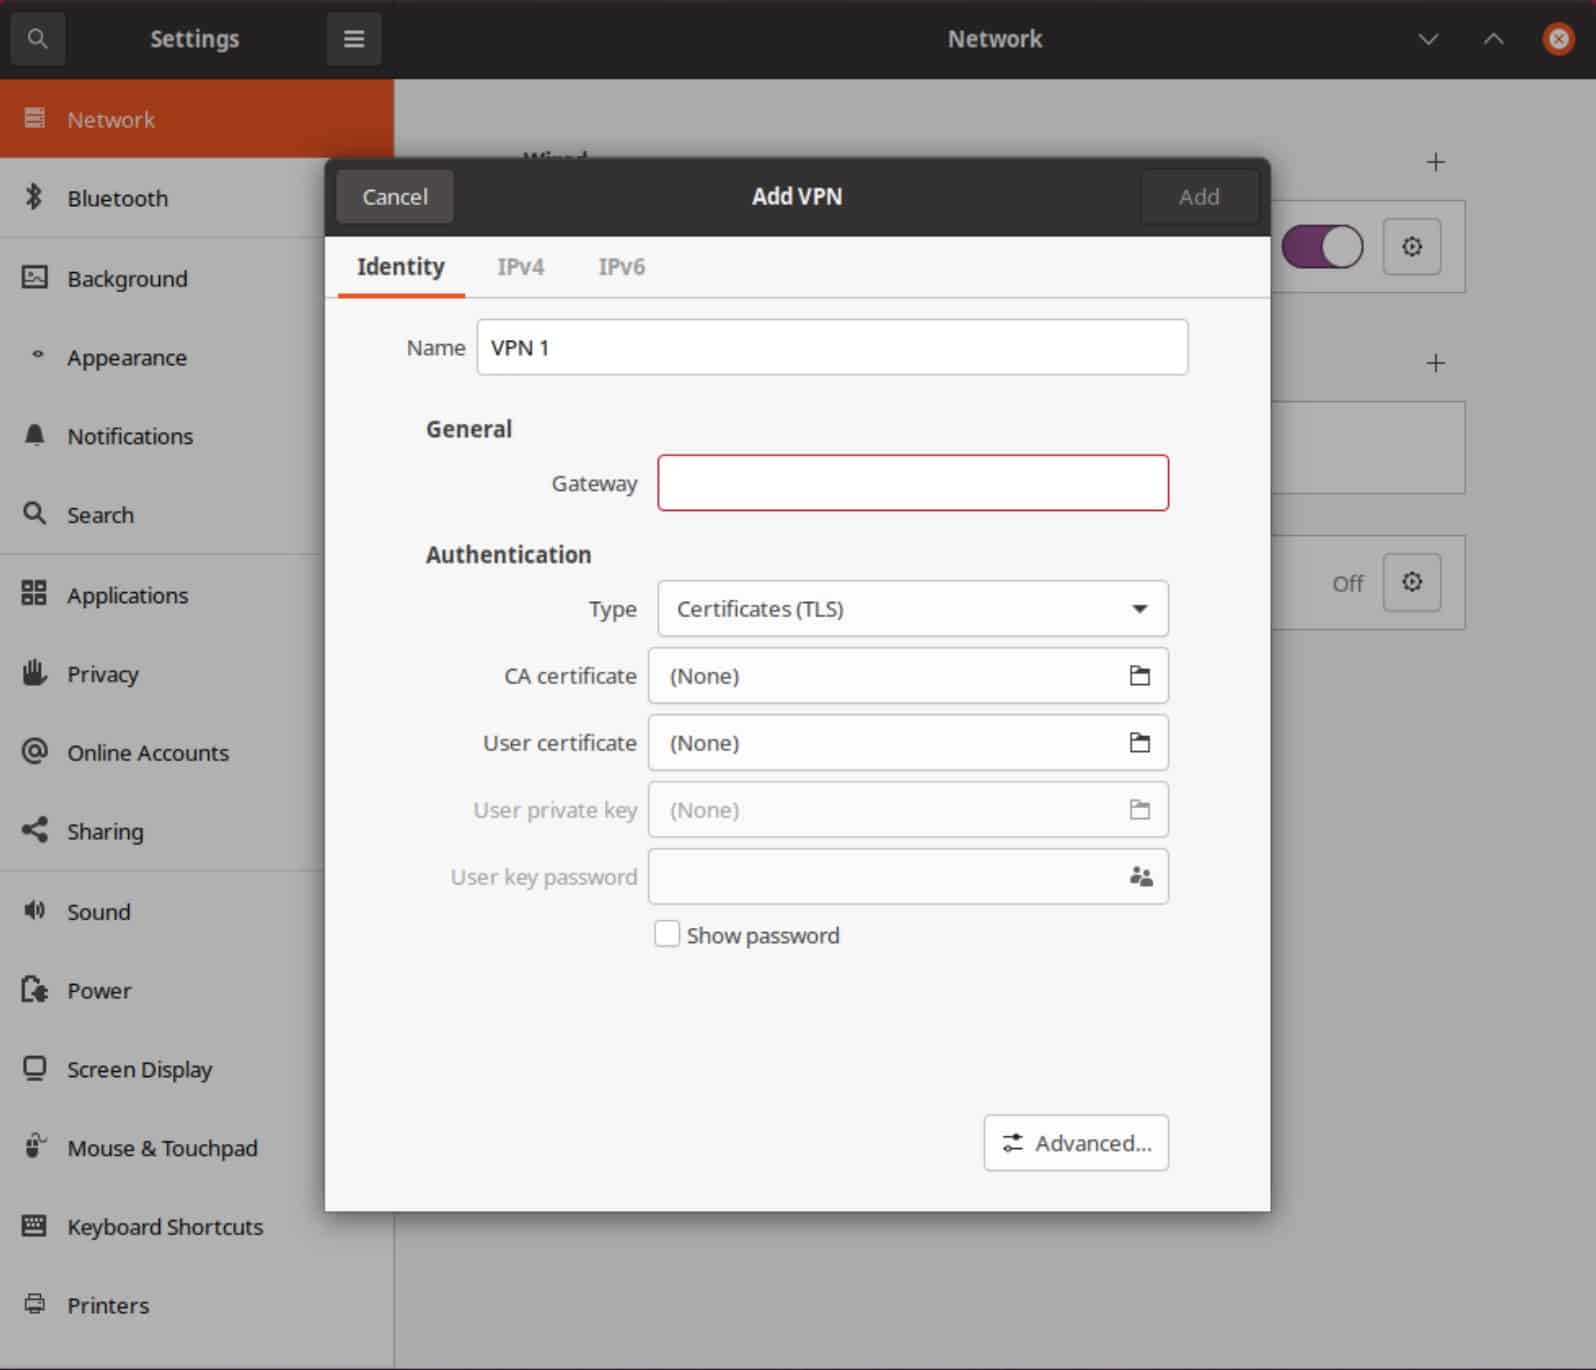This screenshot has width=1596, height=1370.
Task: Open the proxy gear settings next to Off
Action: 1411,582
